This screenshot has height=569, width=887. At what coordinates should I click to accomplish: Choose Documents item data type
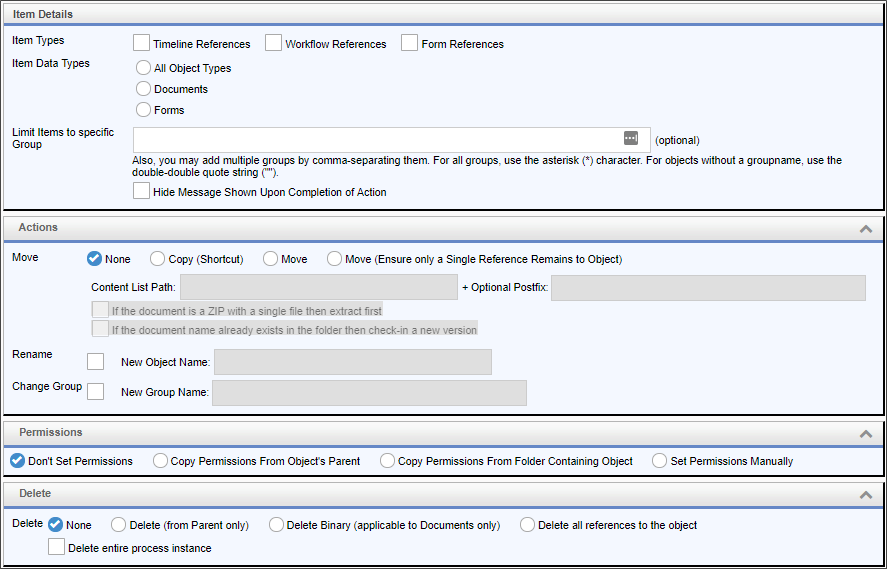click(144, 89)
